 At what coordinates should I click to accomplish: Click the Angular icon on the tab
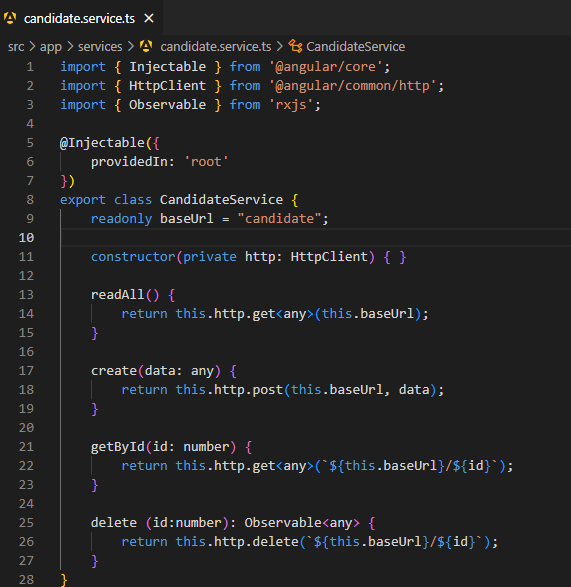click(10, 18)
